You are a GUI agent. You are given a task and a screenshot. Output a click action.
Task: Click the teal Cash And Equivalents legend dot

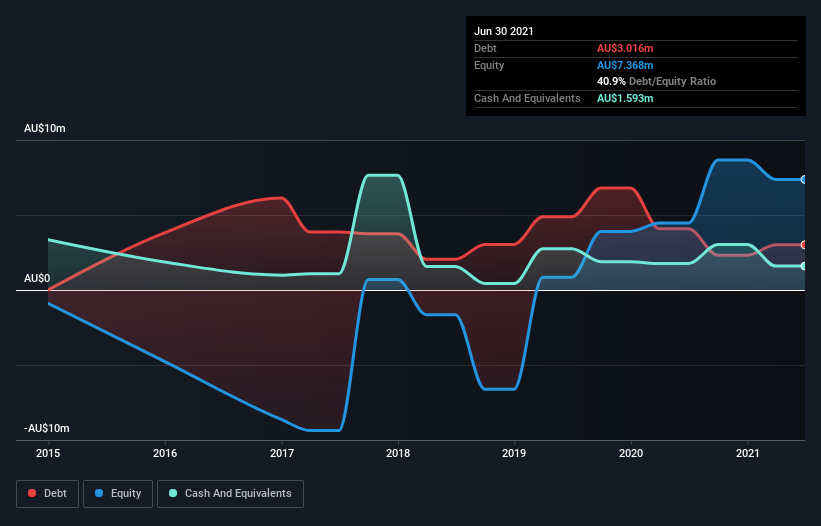(x=173, y=493)
